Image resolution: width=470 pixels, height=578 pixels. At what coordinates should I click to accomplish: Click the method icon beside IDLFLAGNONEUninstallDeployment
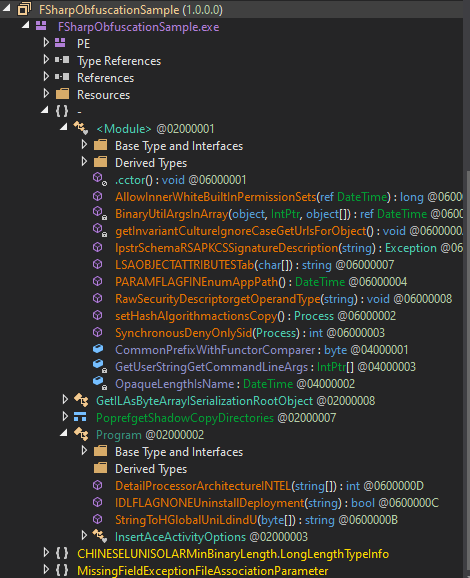tap(98, 502)
